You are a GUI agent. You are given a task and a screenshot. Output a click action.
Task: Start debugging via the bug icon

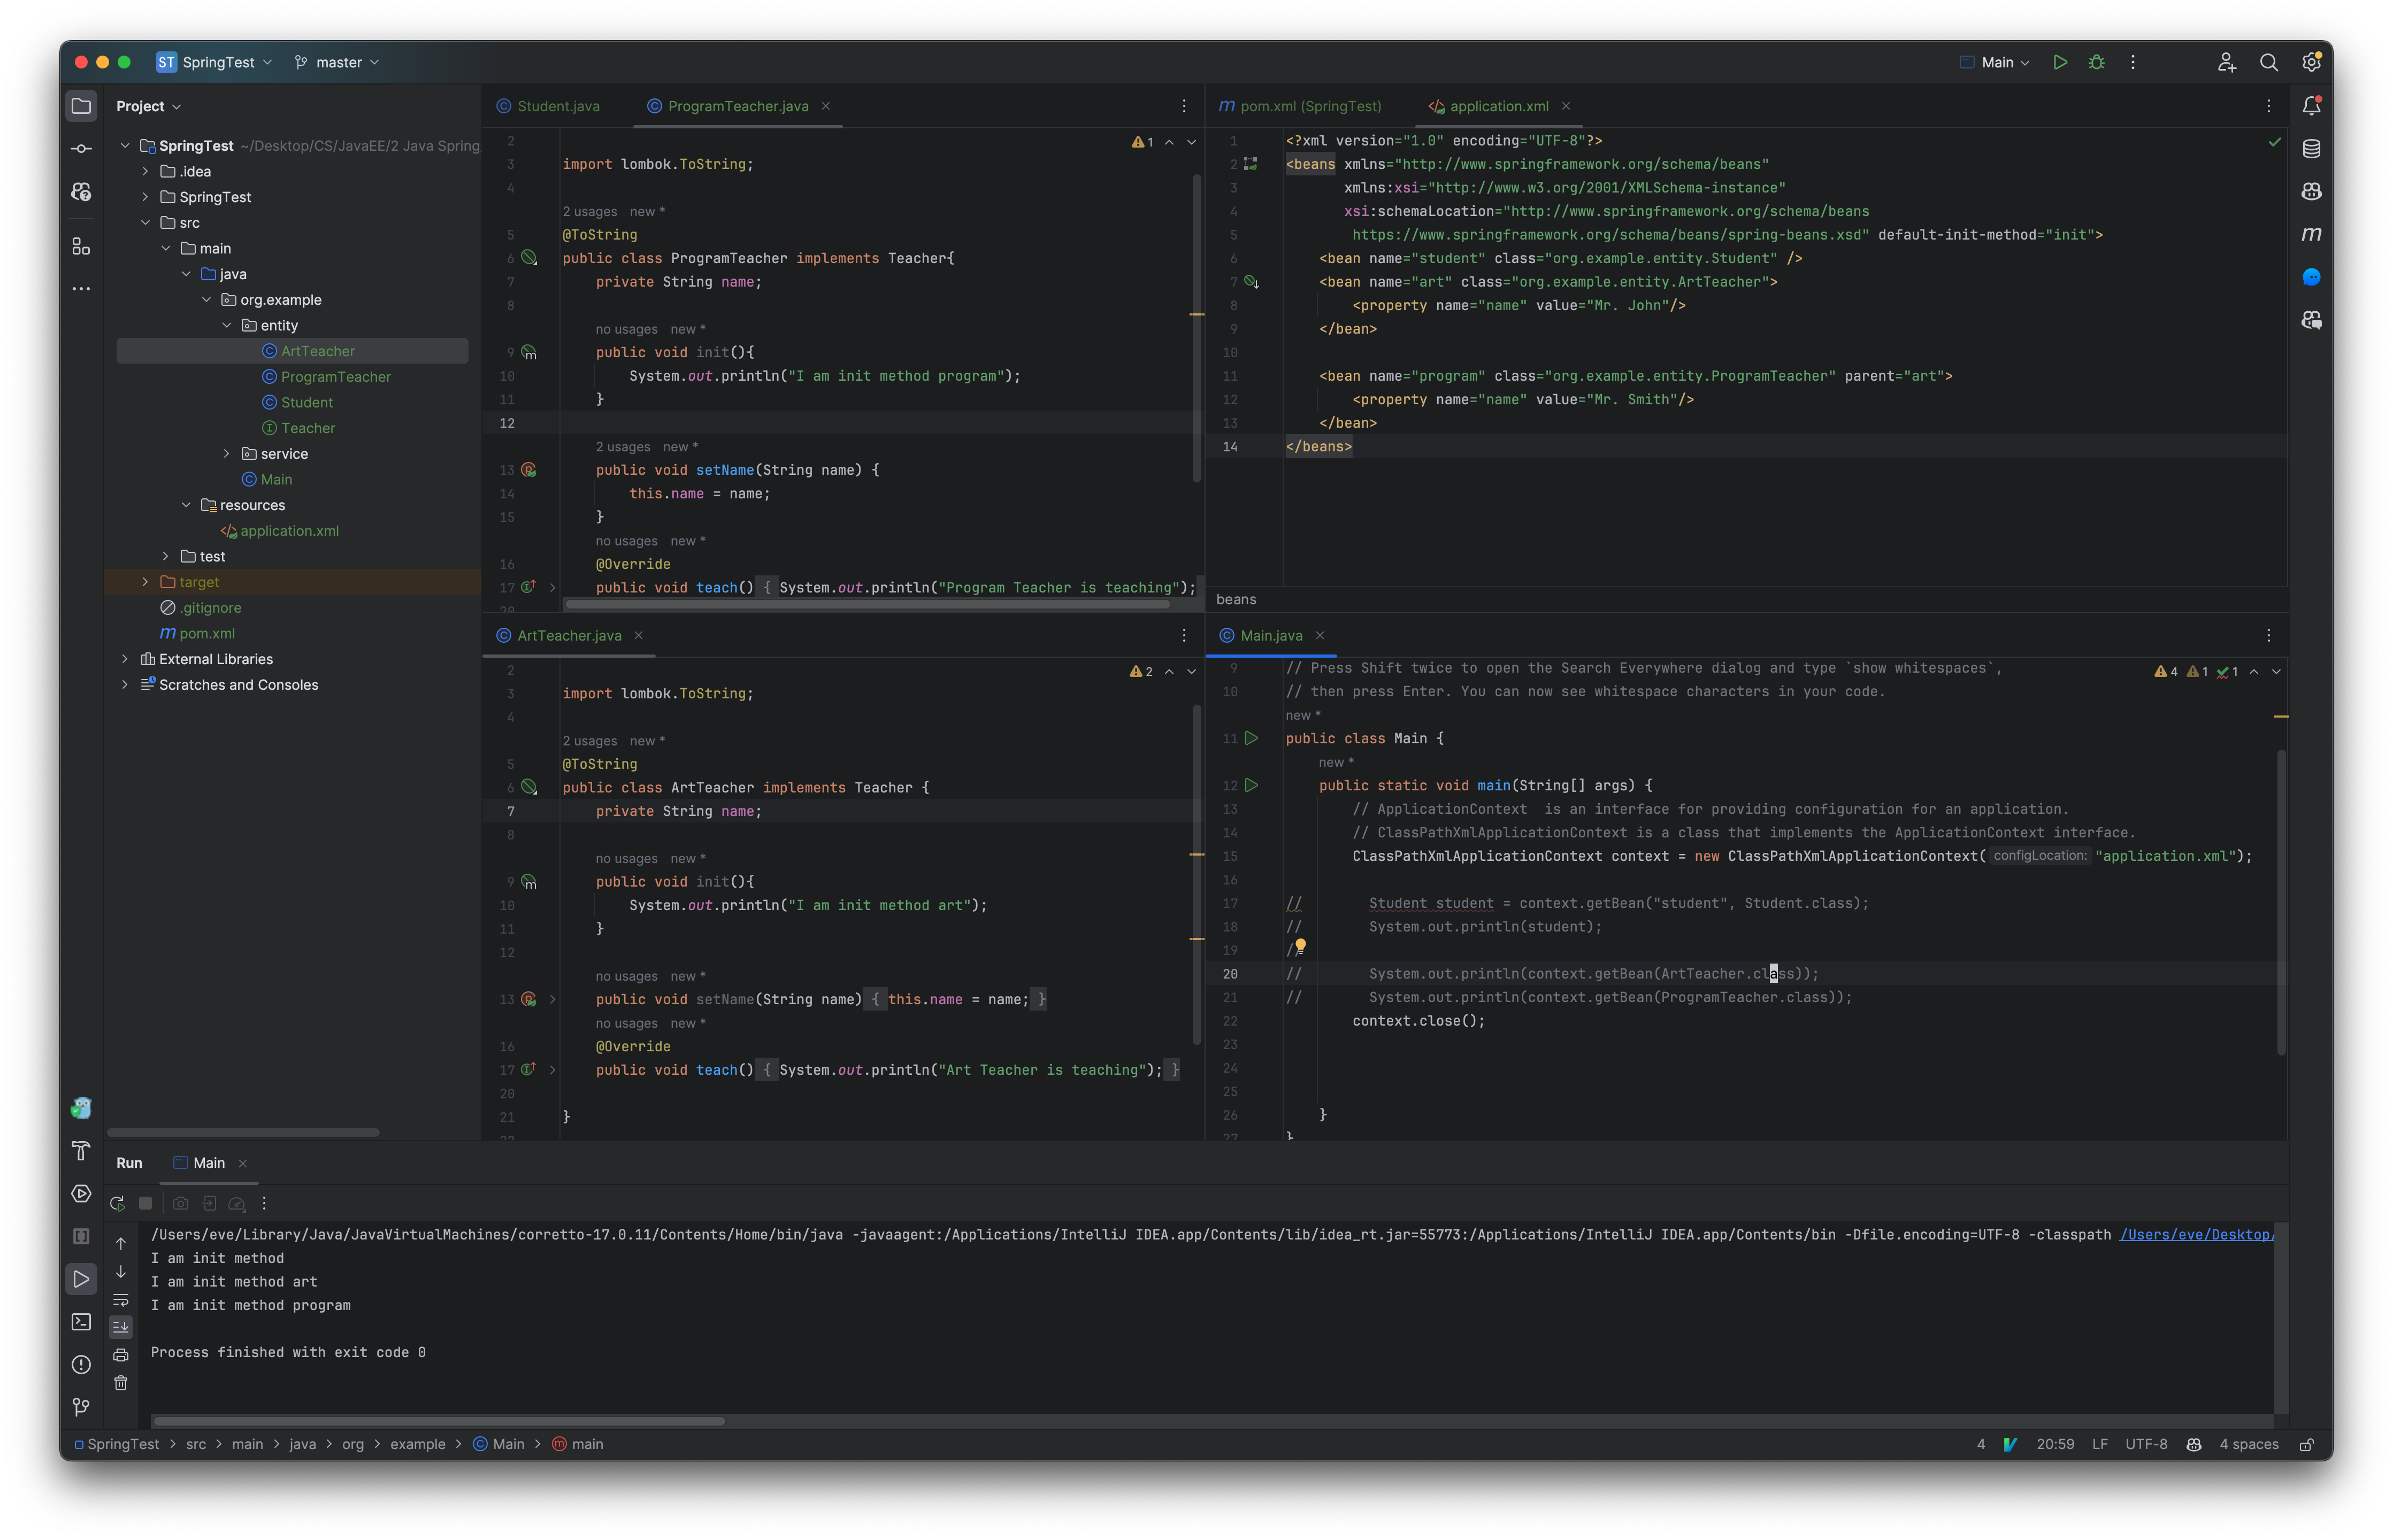click(x=2096, y=62)
